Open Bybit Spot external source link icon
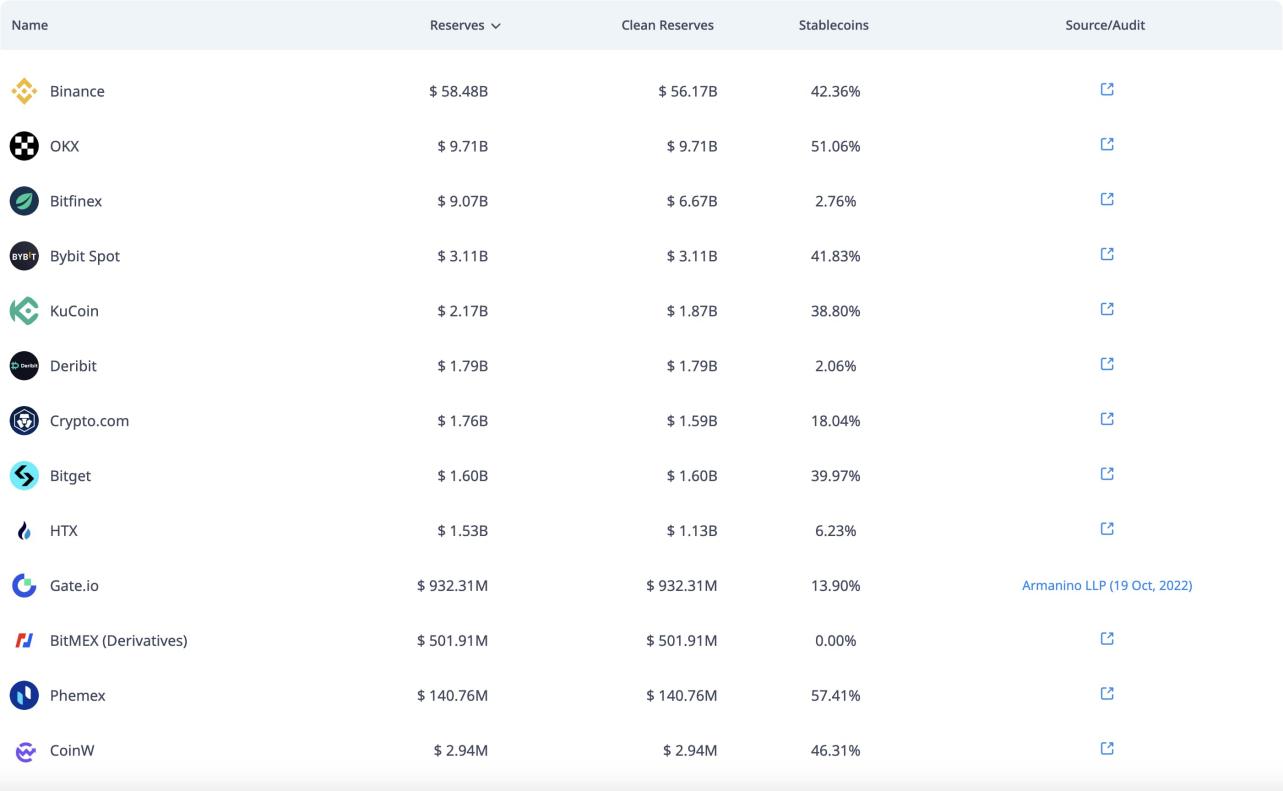This screenshot has width=1283, height=791. 1106,255
